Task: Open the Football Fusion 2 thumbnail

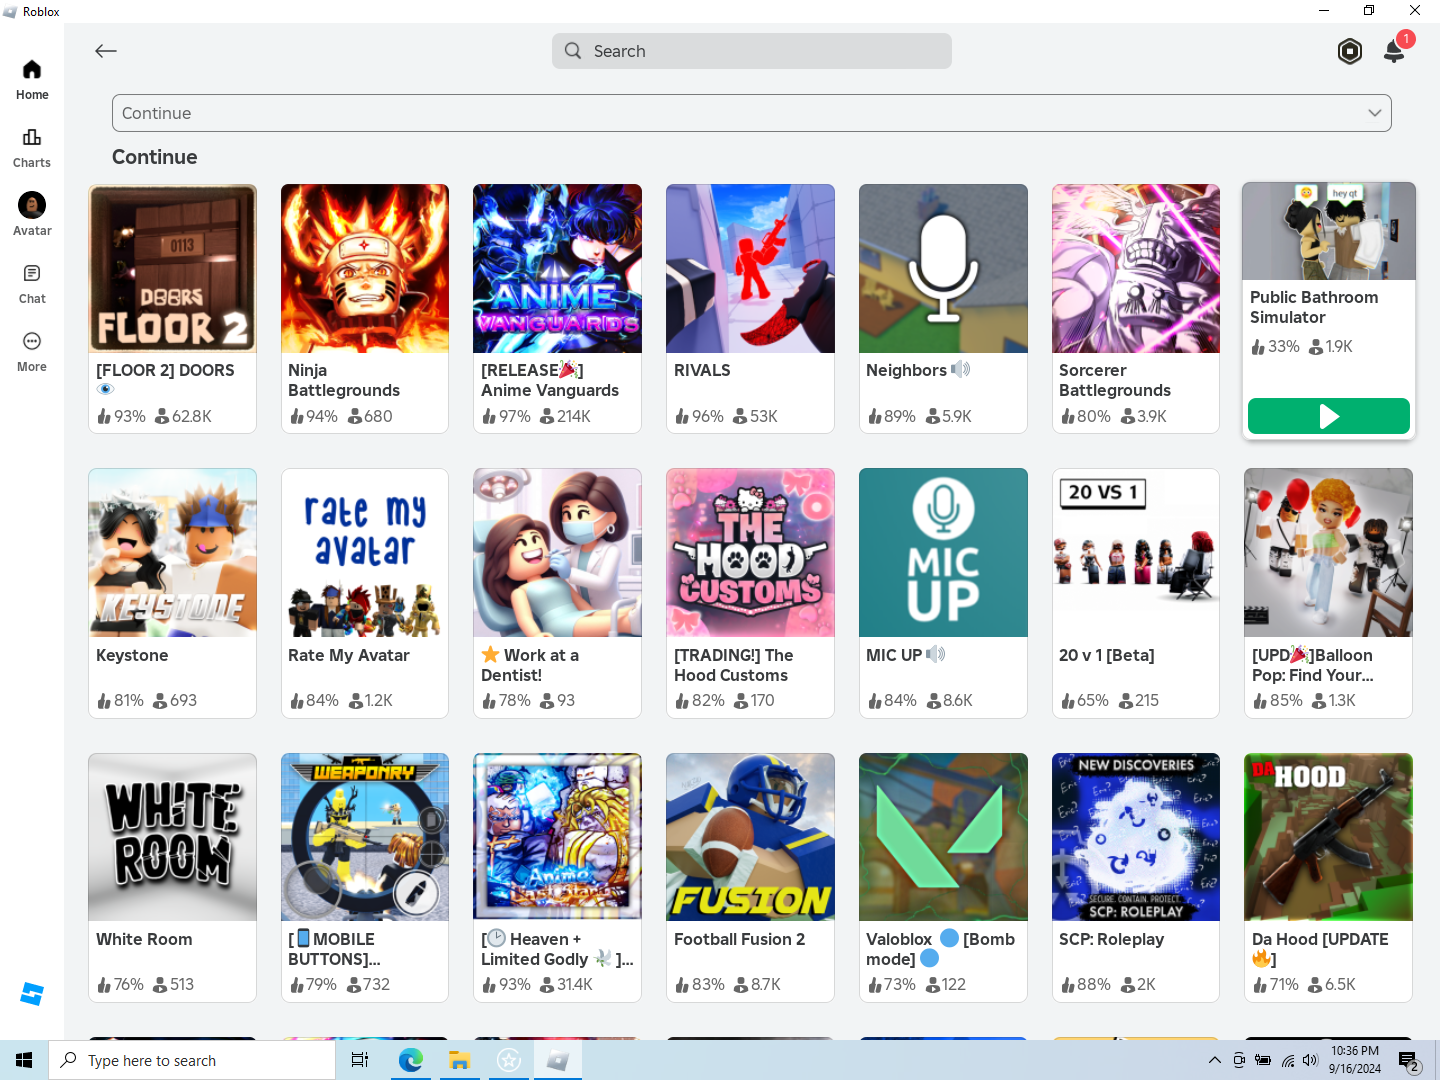Action: [750, 837]
